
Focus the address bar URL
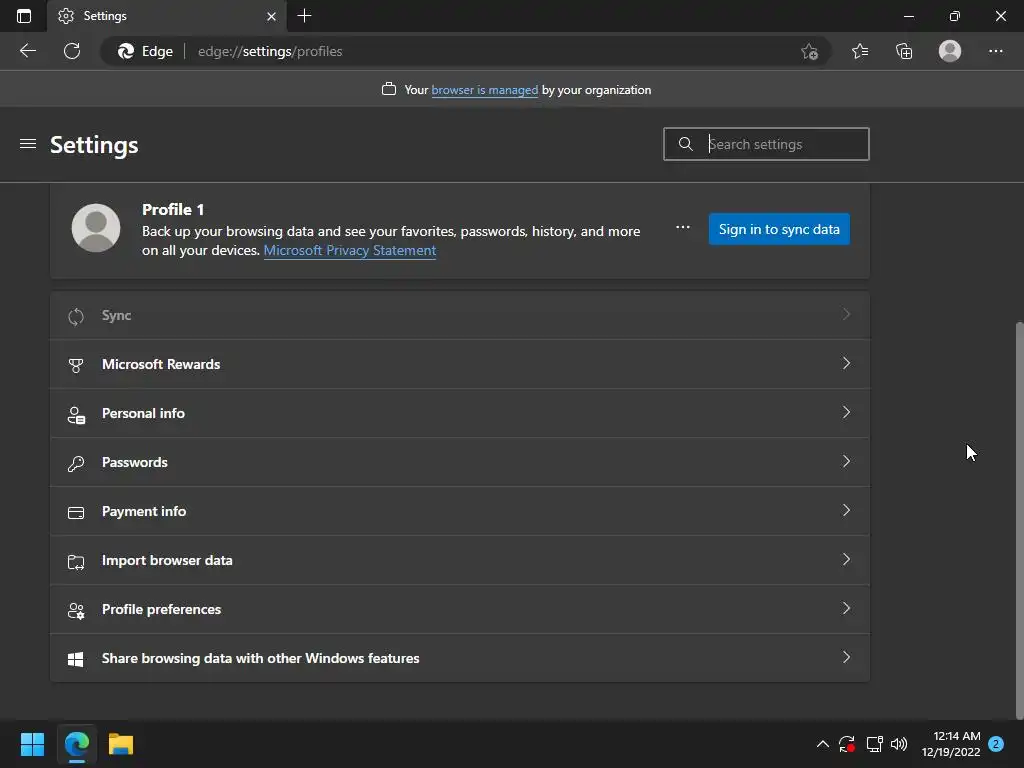point(270,51)
